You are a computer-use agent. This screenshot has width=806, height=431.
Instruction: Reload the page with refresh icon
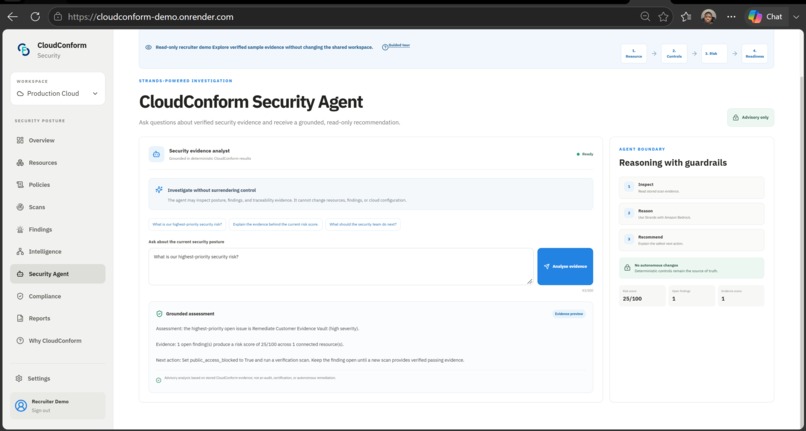[x=35, y=16]
